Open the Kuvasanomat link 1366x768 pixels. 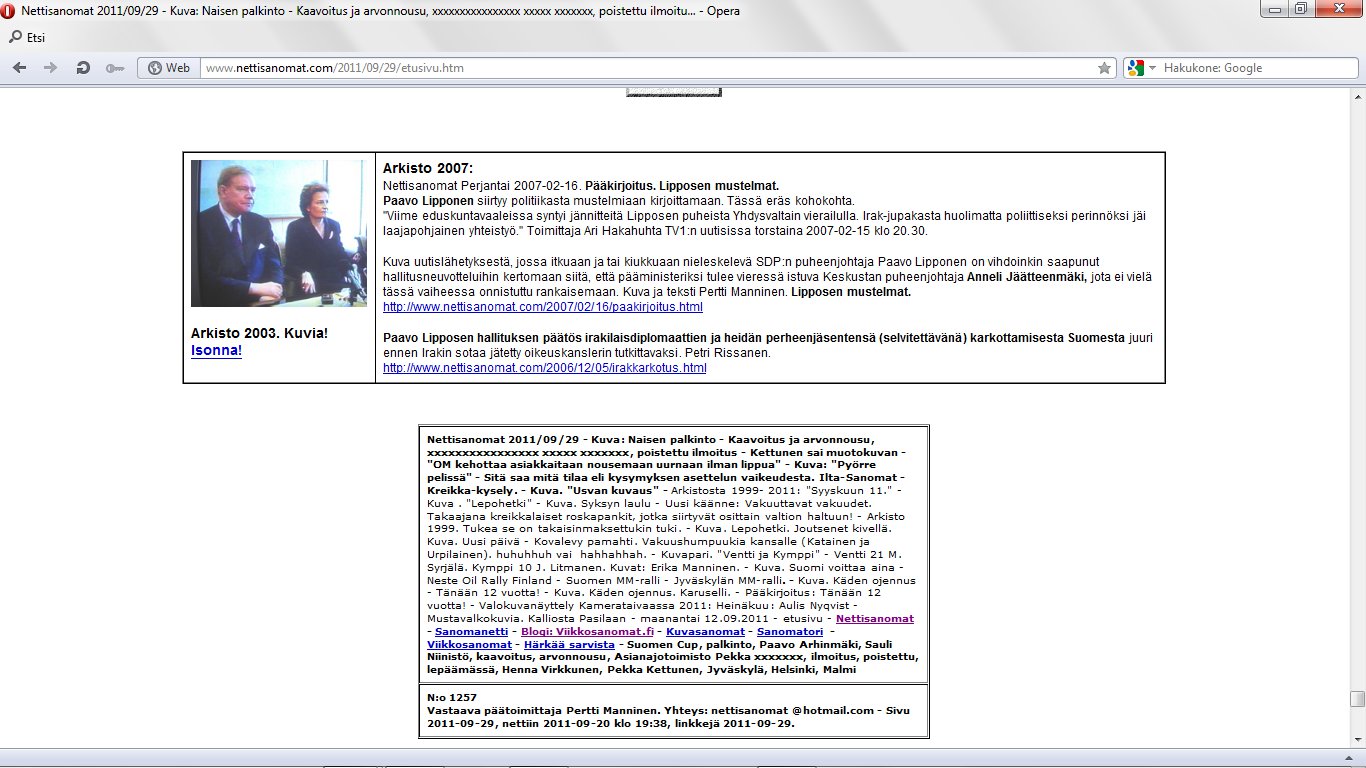[x=707, y=632]
